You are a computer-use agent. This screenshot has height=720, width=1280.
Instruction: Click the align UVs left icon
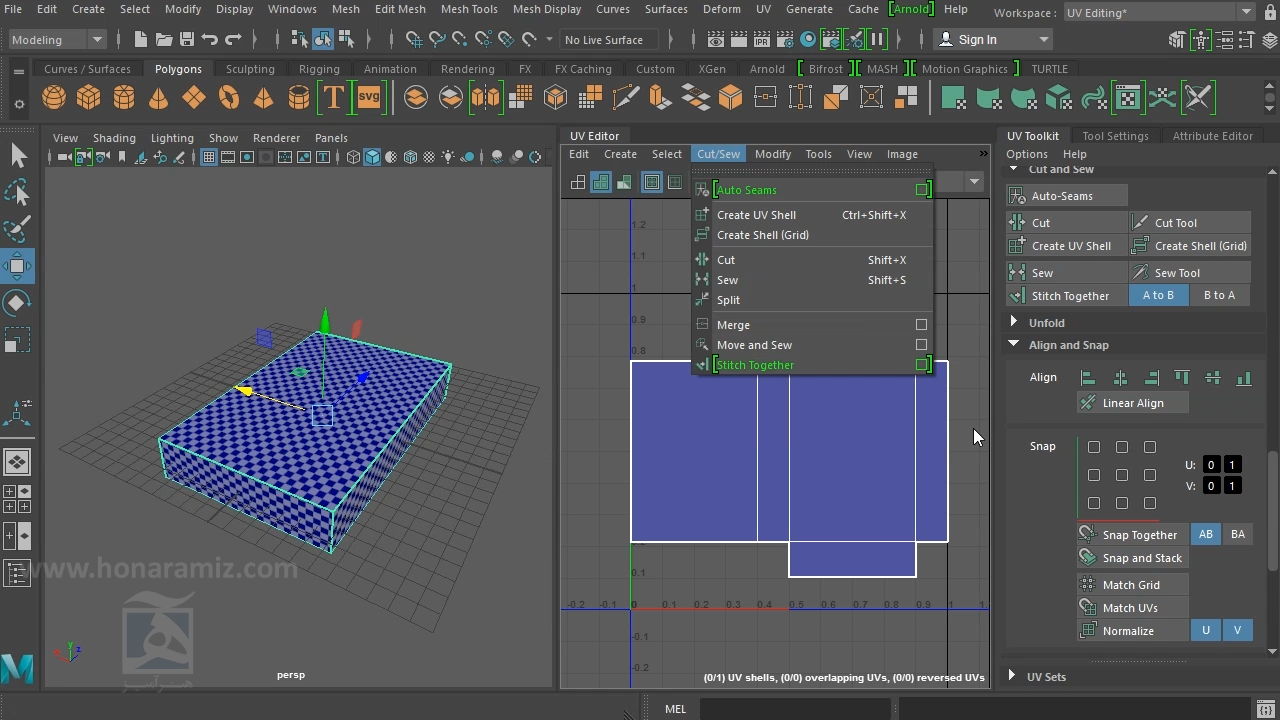click(1088, 378)
